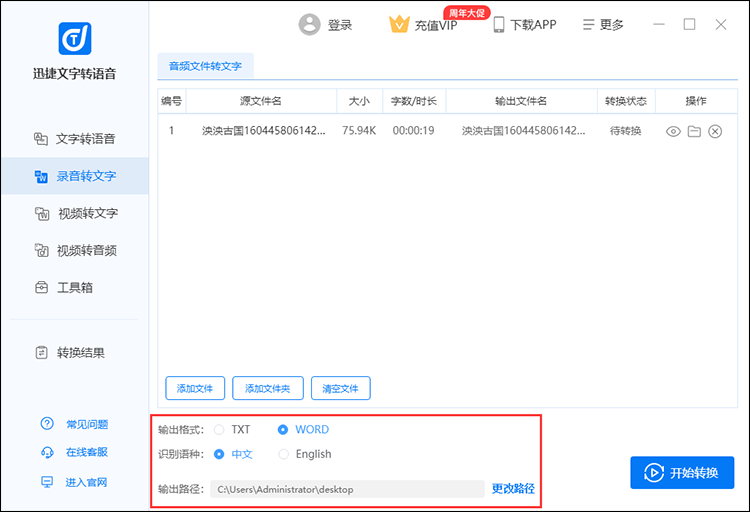Select the 音频文件转文字 tab

[x=206, y=66]
